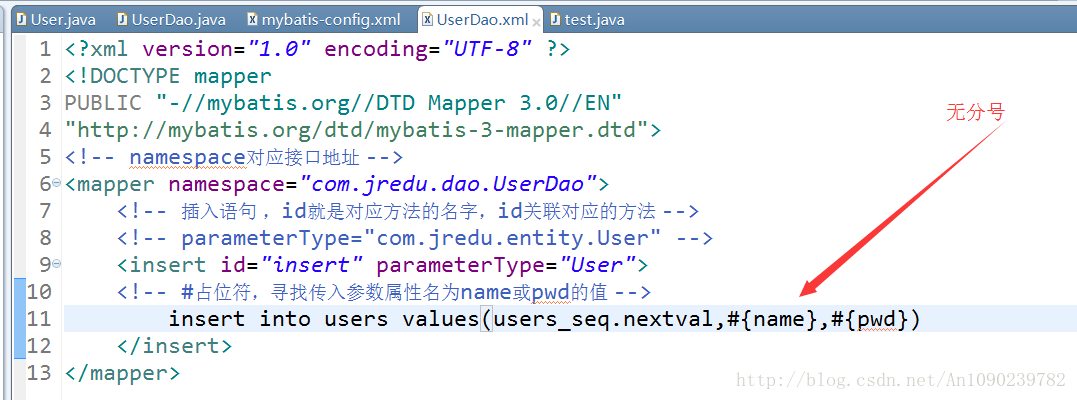
Task: Open the test.java tab
Action: (x=588, y=20)
